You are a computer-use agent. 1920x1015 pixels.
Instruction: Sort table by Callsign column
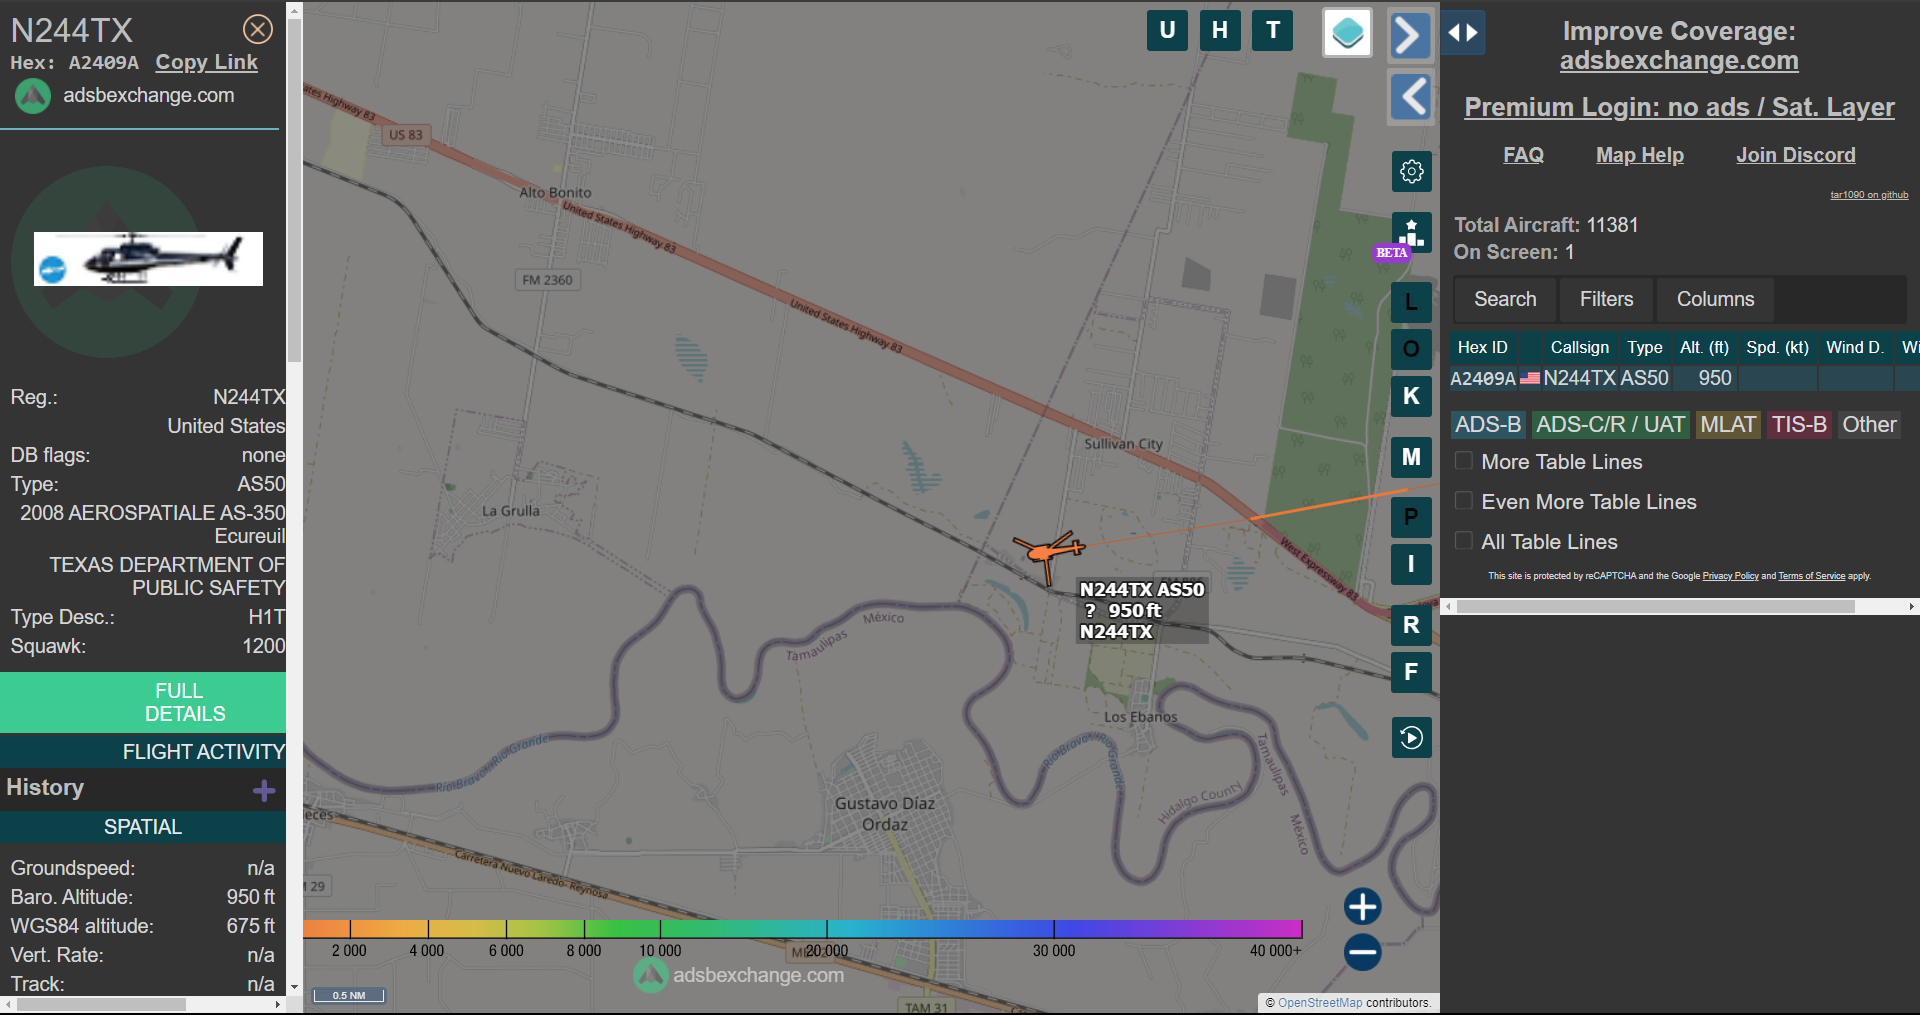coord(1580,347)
